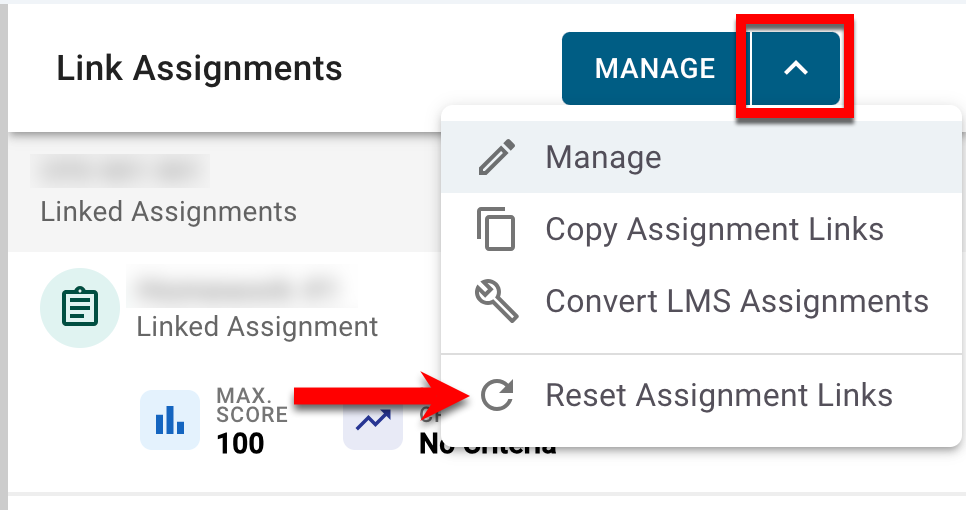Choose Reset Assignment Links menu option
Image resolution: width=966 pixels, height=510 pixels.
click(x=718, y=395)
